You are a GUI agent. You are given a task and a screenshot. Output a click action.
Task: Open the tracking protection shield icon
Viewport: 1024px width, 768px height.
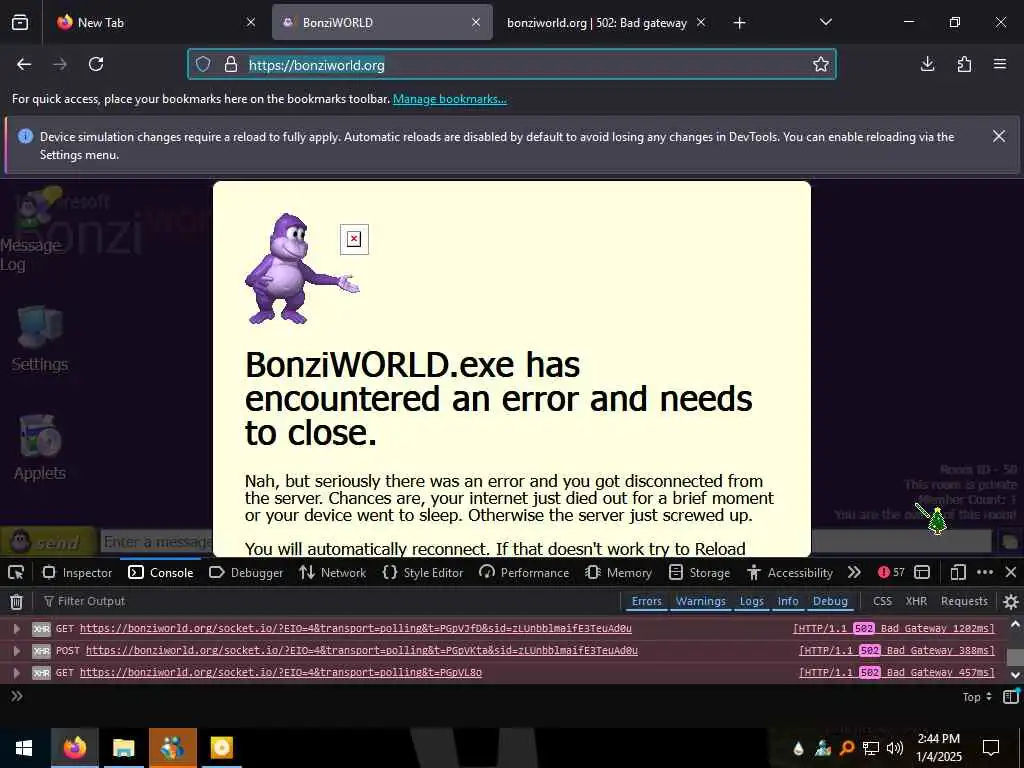coord(203,64)
